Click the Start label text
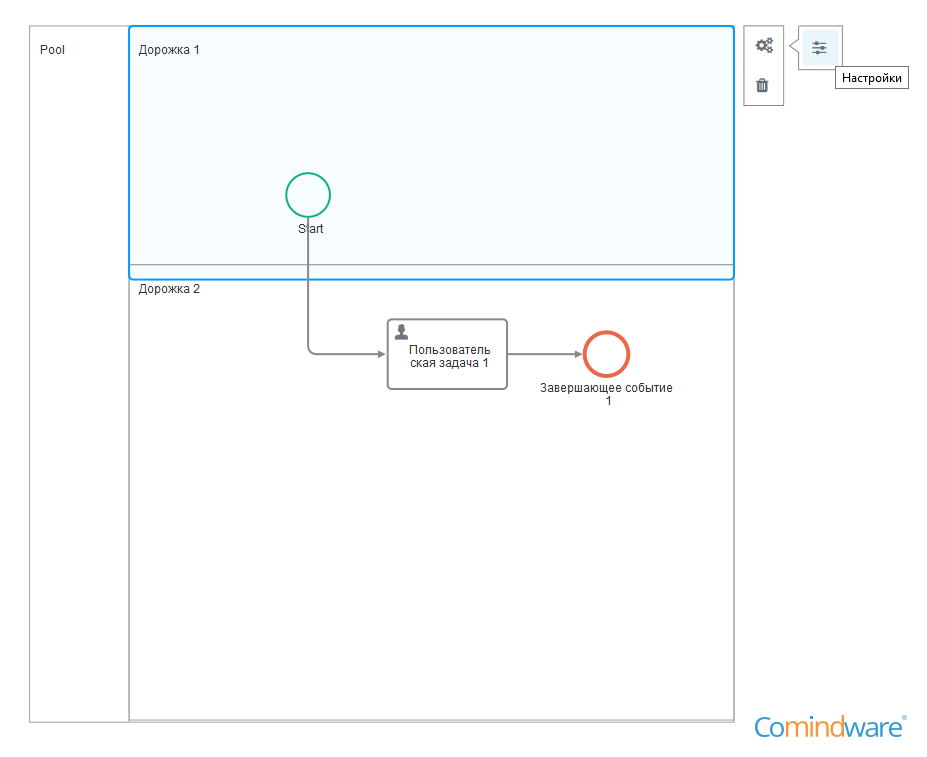927x757 pixels. [309, 229]
